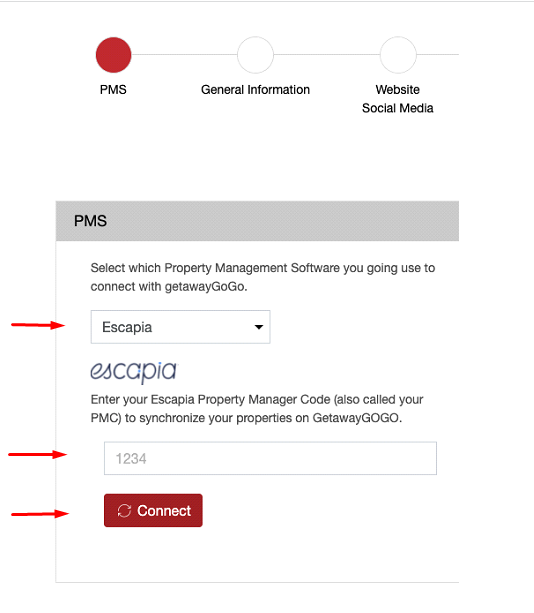Click the red PMS step circle

click(113, 55)
